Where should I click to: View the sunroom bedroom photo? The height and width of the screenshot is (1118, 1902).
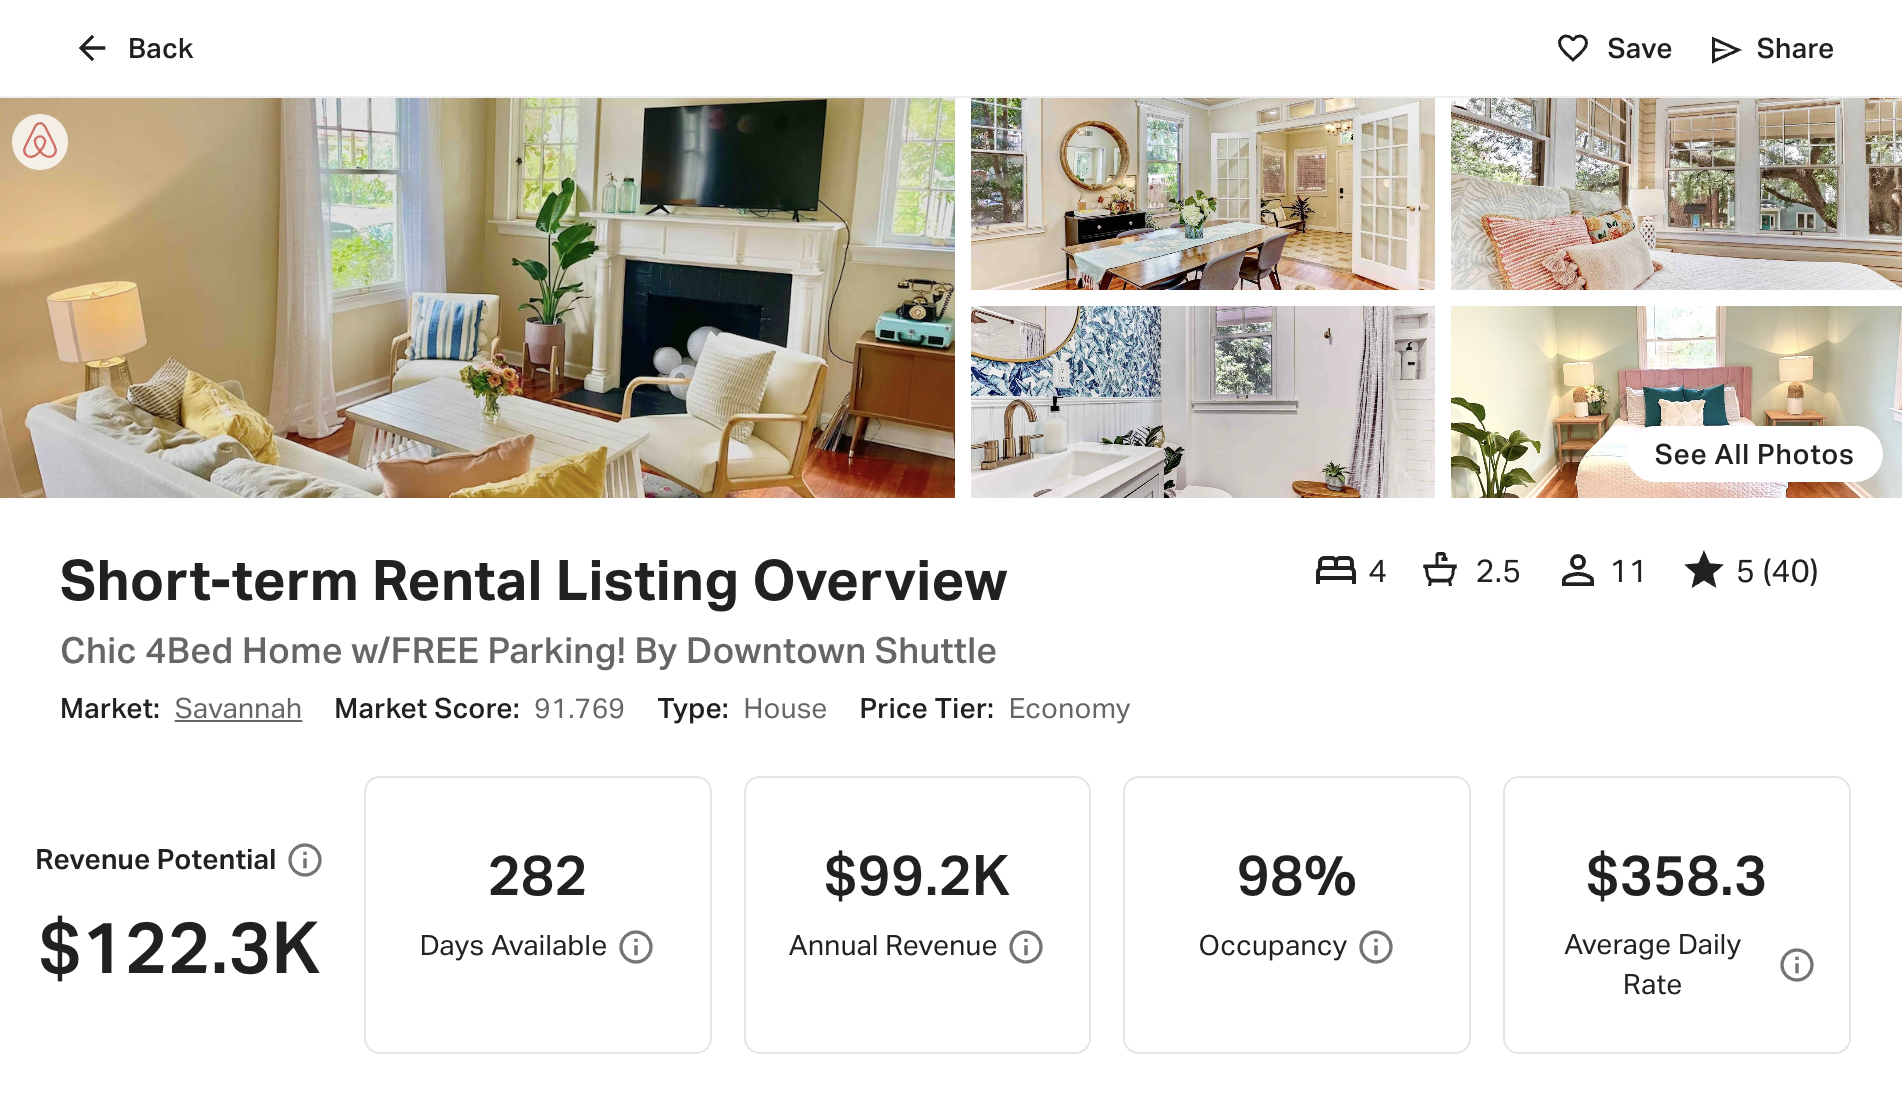point(1676,194)
